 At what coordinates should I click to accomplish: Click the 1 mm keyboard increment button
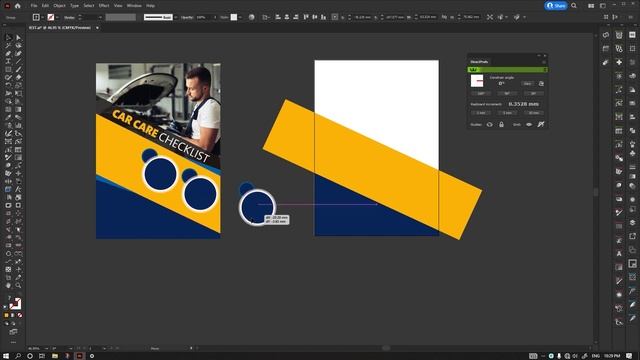[481, 113]
